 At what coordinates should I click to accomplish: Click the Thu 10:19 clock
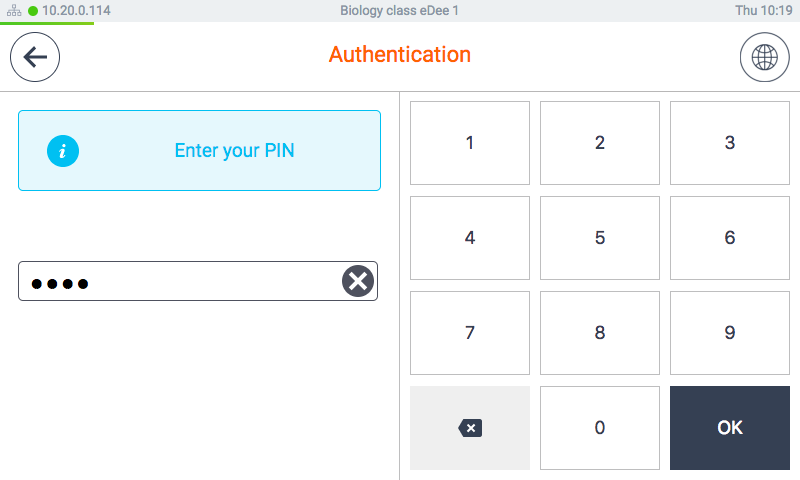763,11
